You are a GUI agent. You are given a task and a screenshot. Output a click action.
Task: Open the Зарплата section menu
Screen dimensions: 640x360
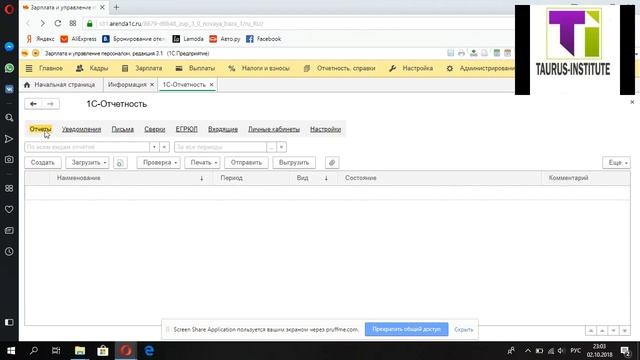pyautogui.click(x=142, y=68)
